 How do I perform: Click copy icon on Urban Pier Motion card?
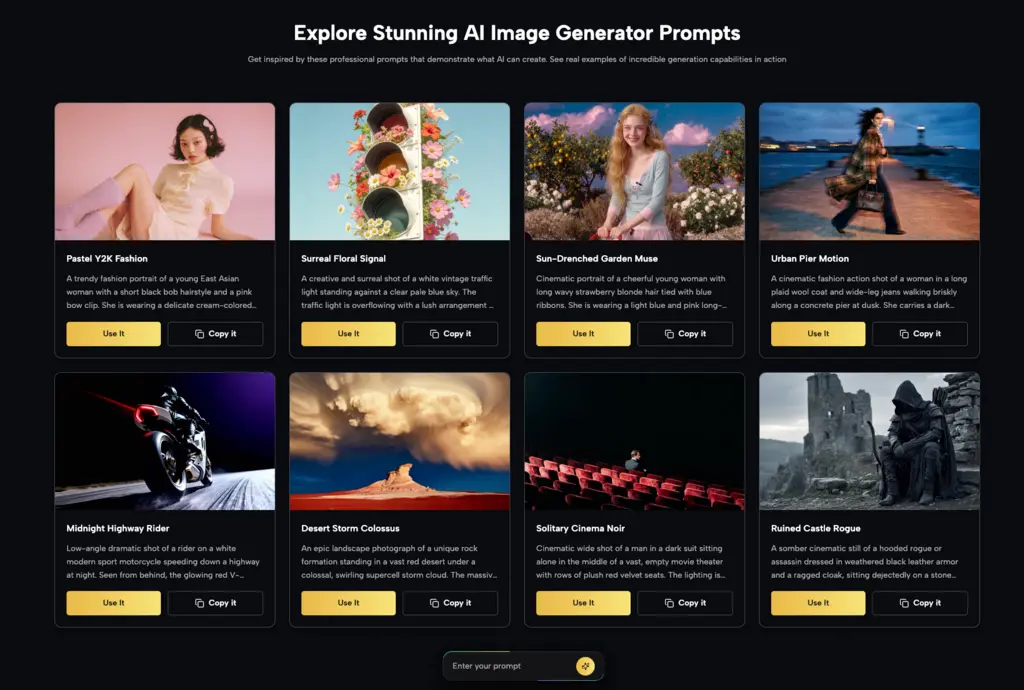[904, 334]
